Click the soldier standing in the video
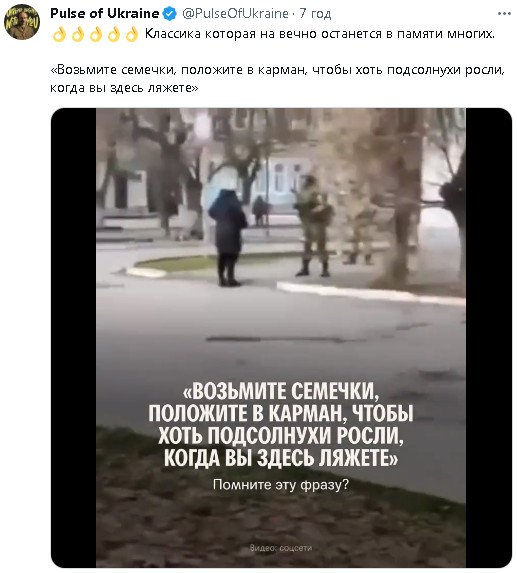517x573 pixels. tap(313, 226)
